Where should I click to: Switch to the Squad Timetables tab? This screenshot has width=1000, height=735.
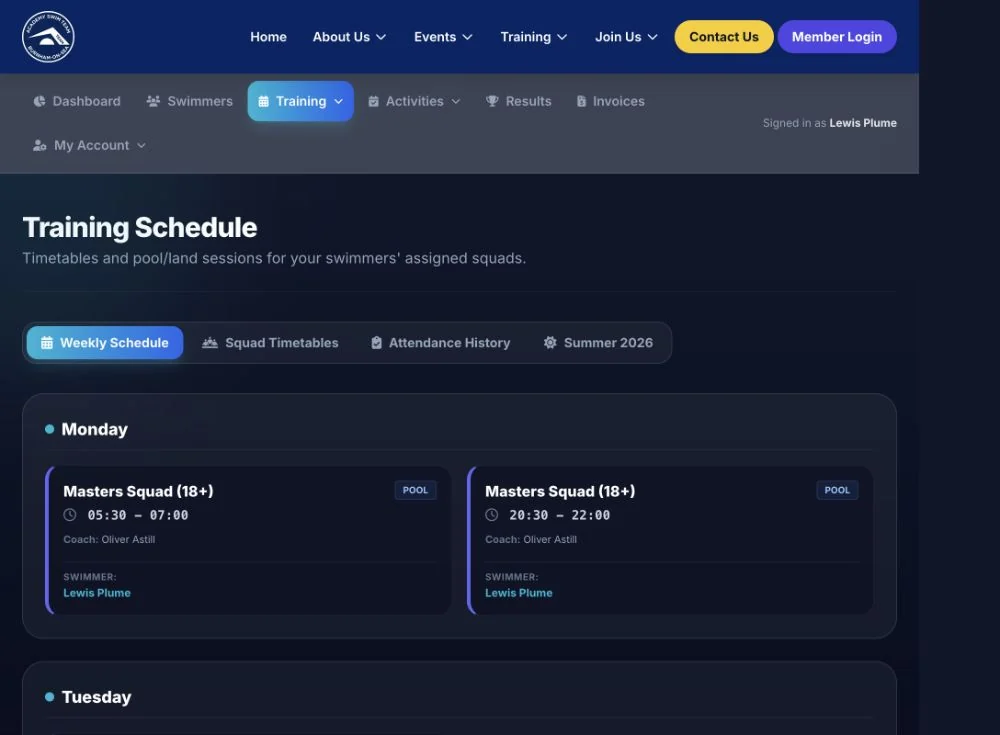[x=270, y=343]
